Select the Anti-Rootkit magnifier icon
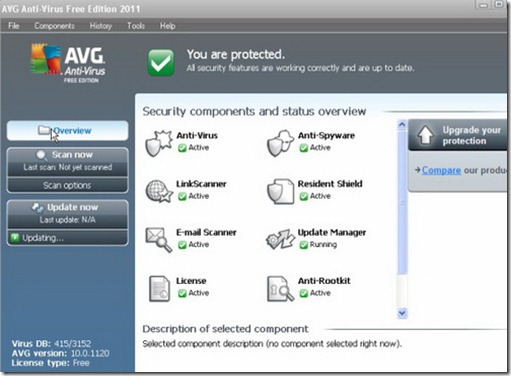The image size is (511, 376). pyautogui.click(x=280, y=288)
